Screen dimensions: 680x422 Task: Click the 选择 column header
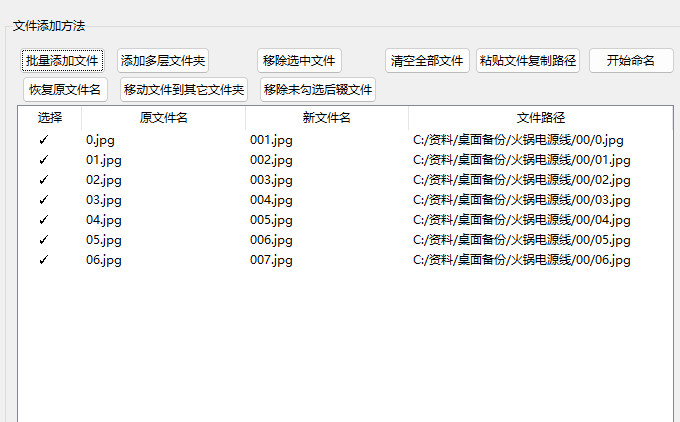pyautogui.click(x=50, y=118)
